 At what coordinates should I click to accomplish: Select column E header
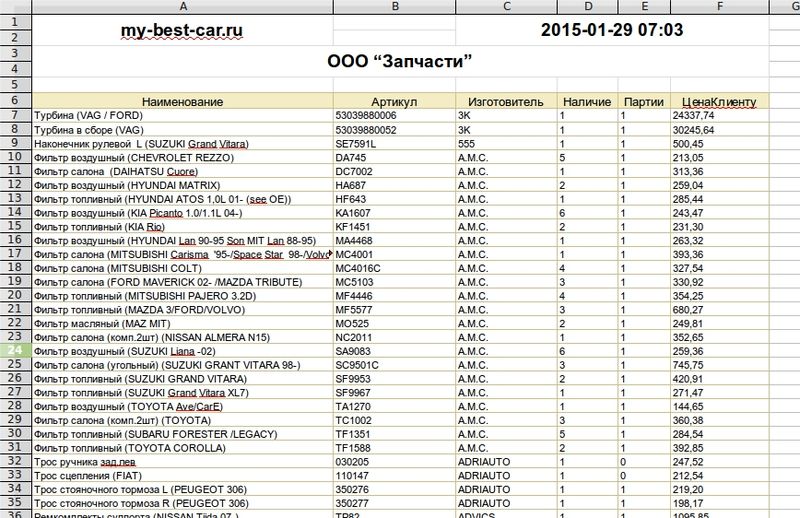tap(644, 7)
